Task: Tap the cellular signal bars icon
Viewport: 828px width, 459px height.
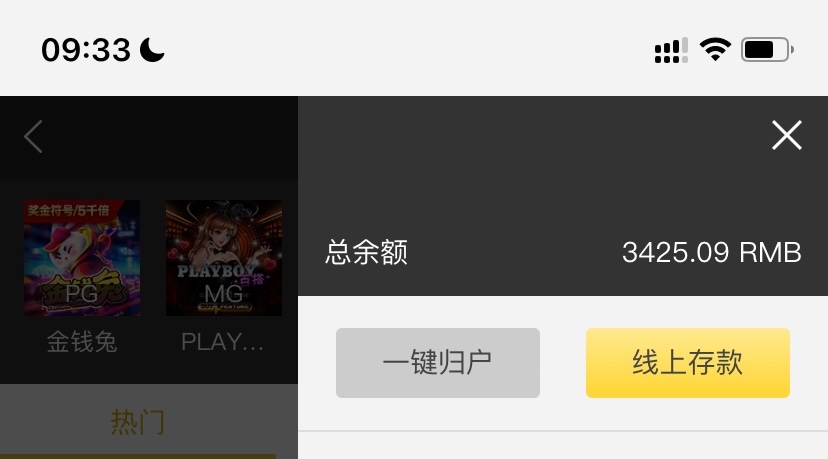Action: point(671,50)
